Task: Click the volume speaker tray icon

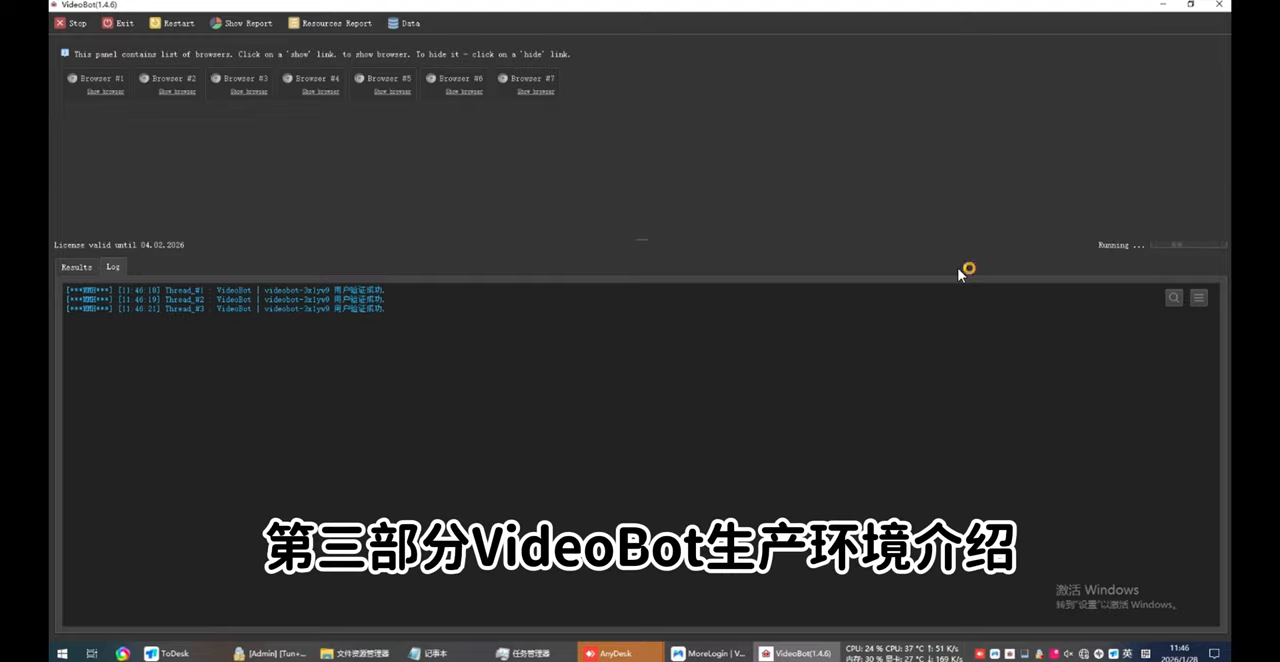Action: pyautogui.click(x=1068, y=654)
